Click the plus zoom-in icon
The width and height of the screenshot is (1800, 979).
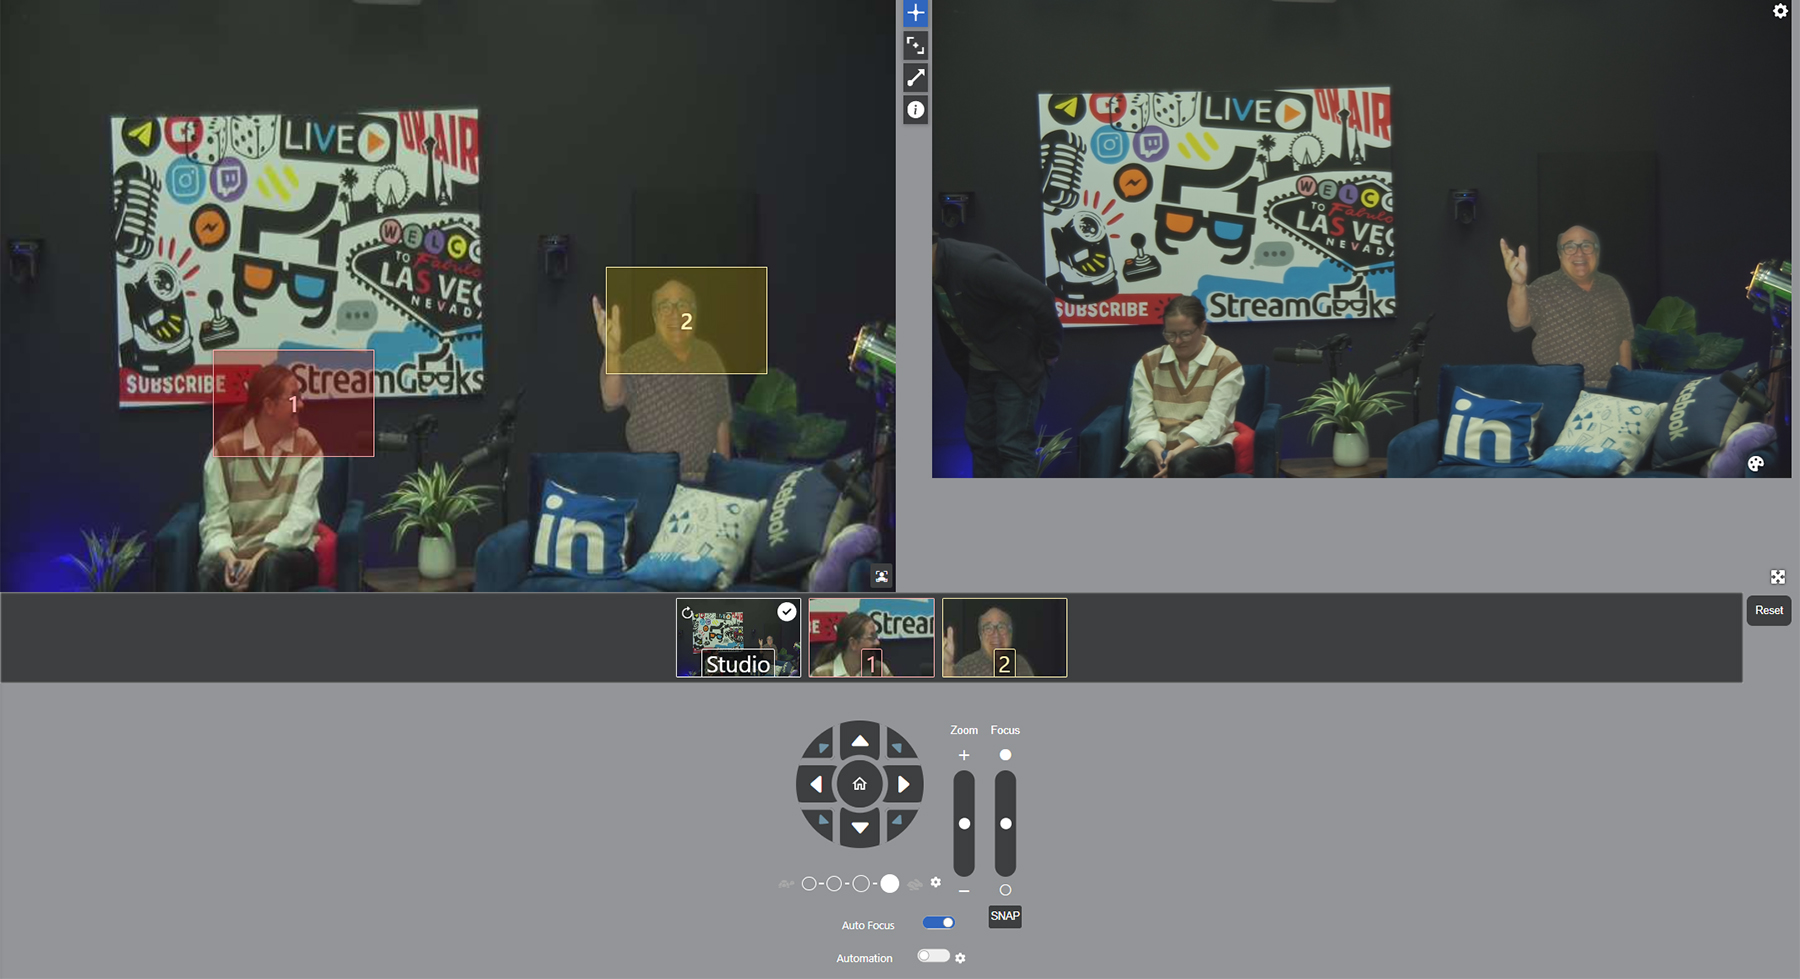[964, 755]
